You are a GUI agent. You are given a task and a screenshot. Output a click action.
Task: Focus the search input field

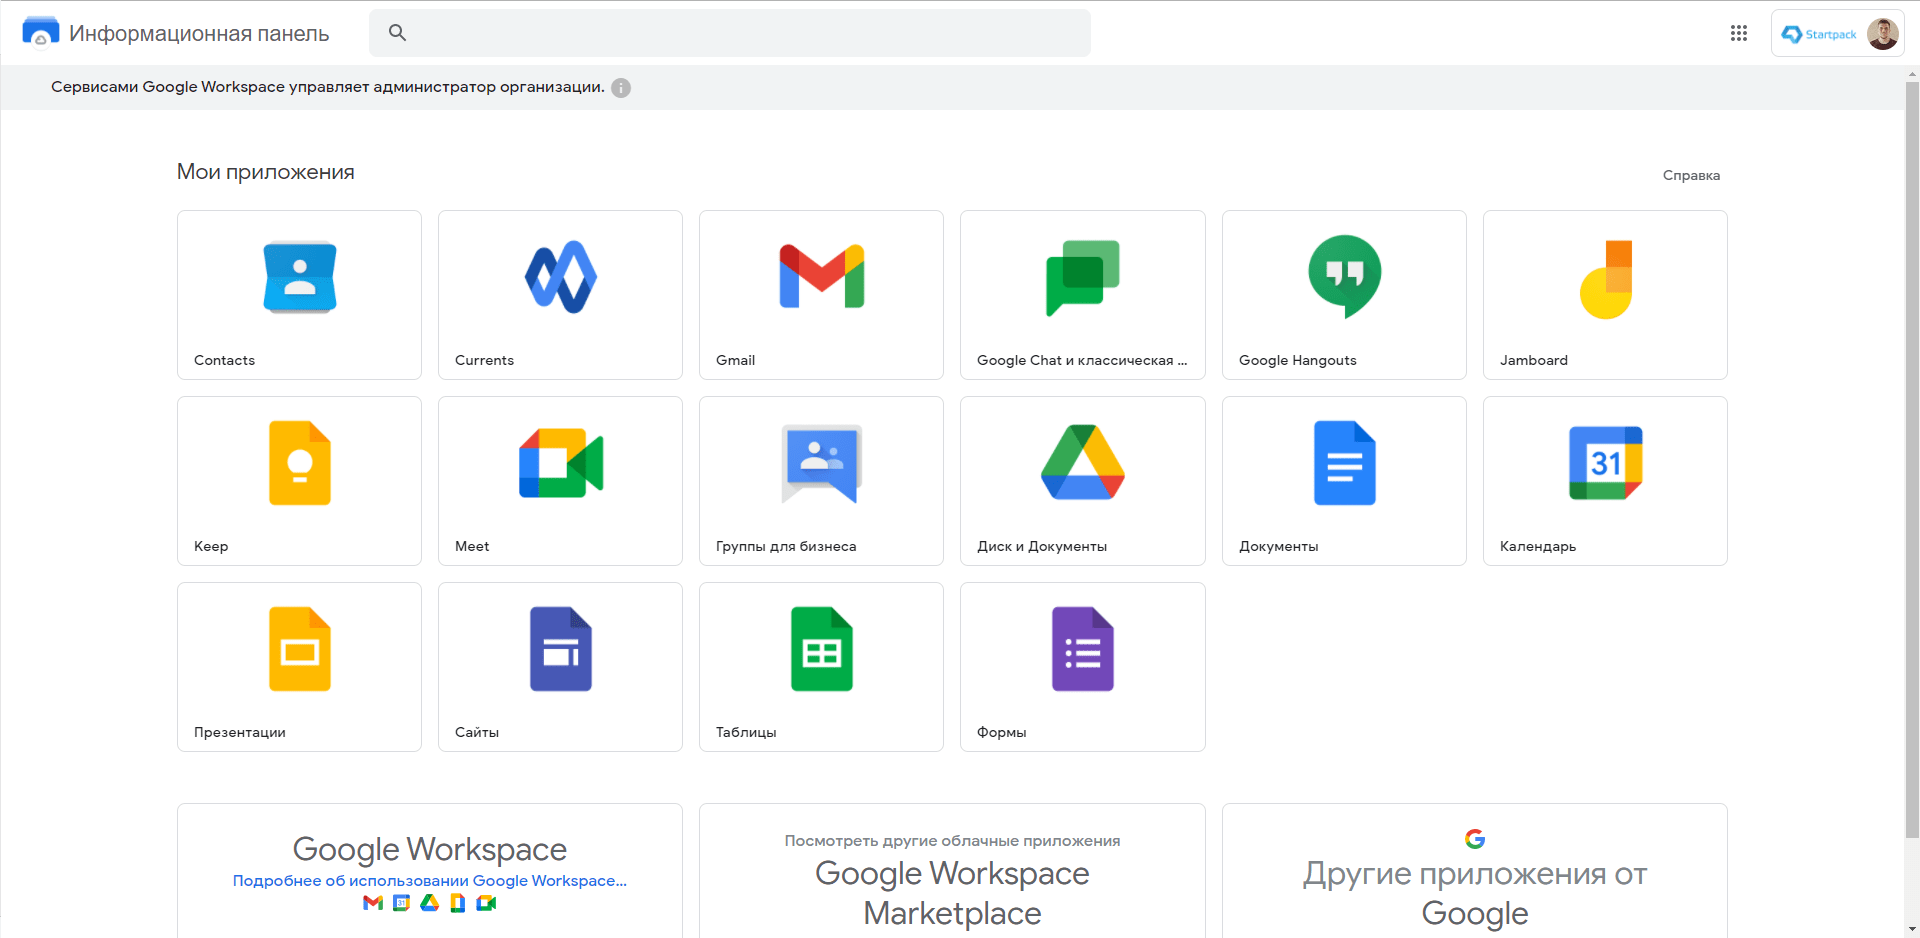[x=730, y=33]
